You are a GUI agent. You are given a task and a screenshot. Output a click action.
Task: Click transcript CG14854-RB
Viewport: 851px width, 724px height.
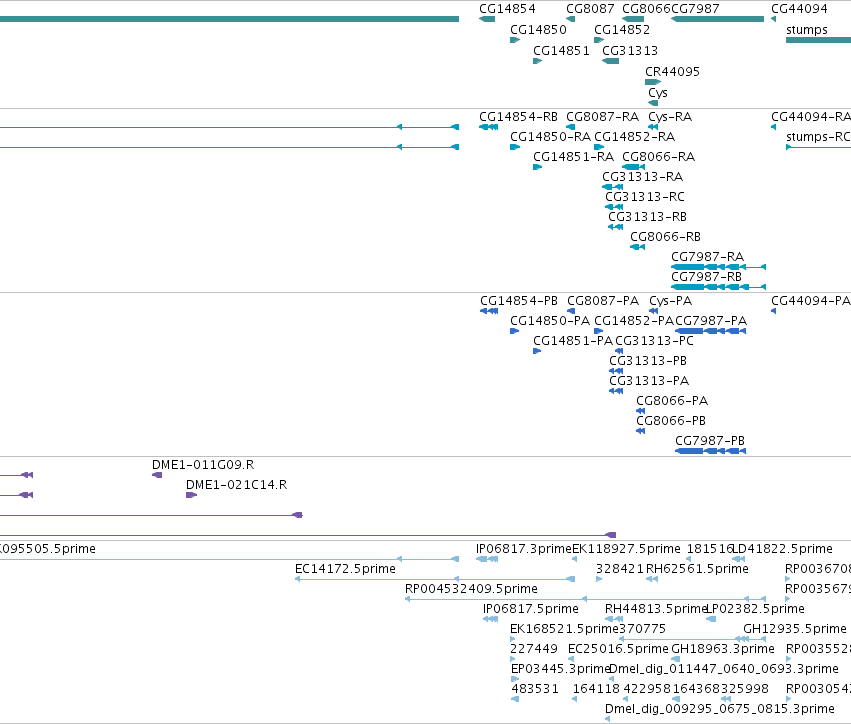488,127
